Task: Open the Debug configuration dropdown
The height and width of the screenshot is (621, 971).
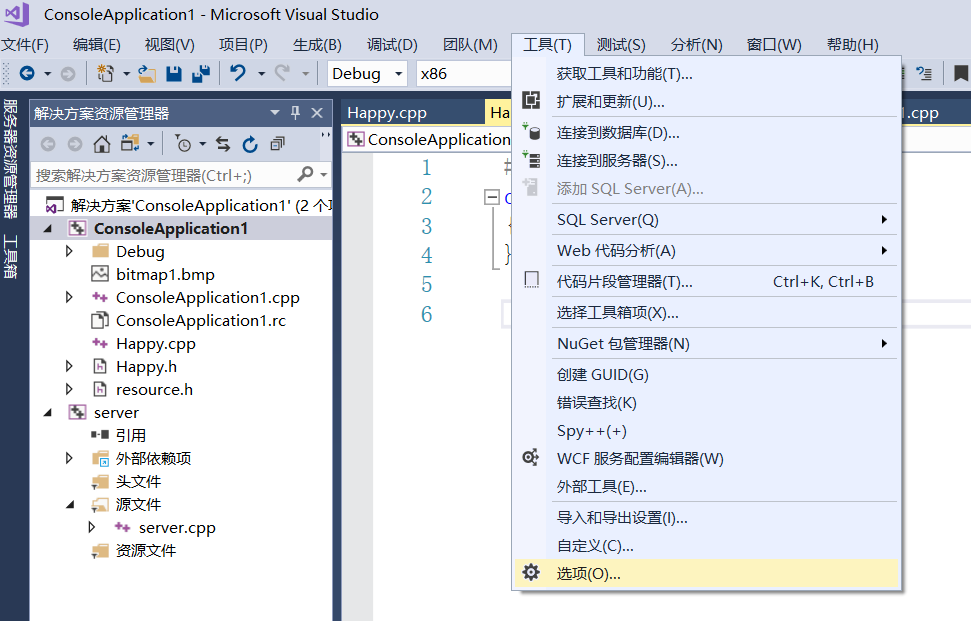Action: (399, 74)
